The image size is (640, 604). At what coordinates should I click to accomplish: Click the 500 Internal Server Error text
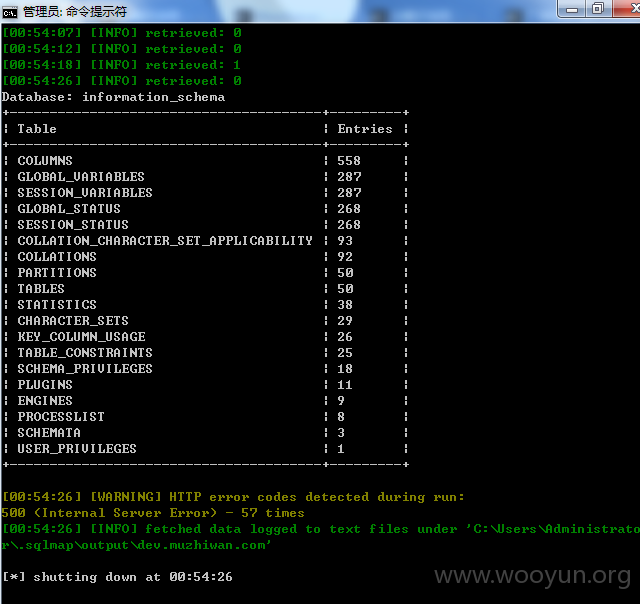coord(153,513)
